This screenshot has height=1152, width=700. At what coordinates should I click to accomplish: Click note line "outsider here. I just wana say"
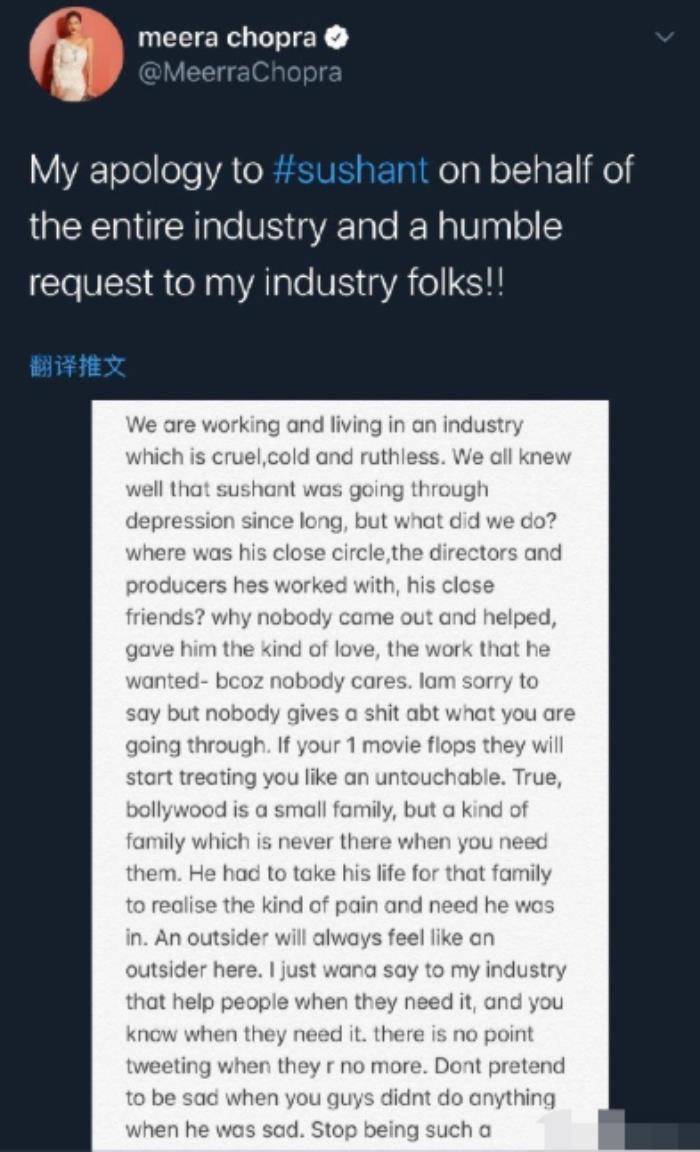click(345, 969)
